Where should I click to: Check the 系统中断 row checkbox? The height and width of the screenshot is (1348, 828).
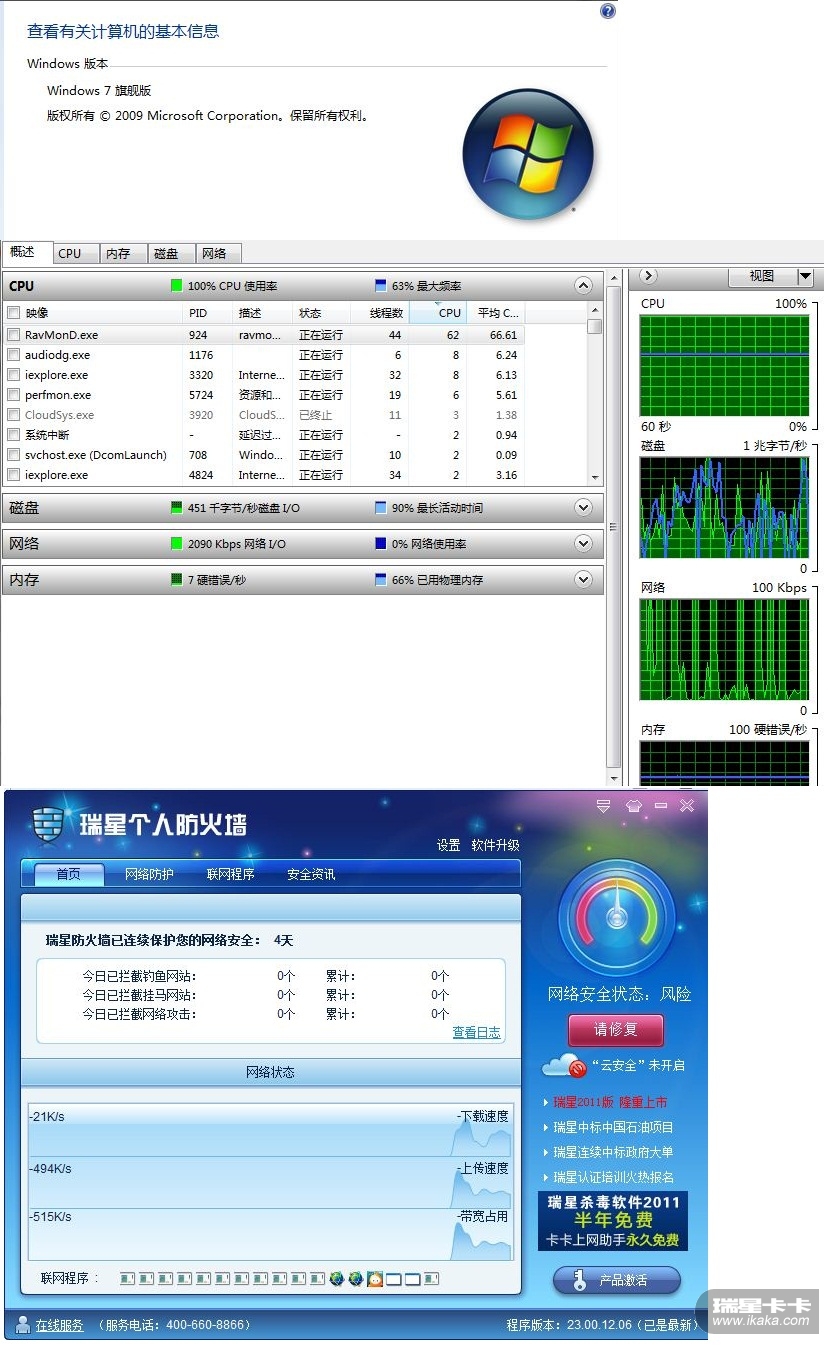click(13, 435)
